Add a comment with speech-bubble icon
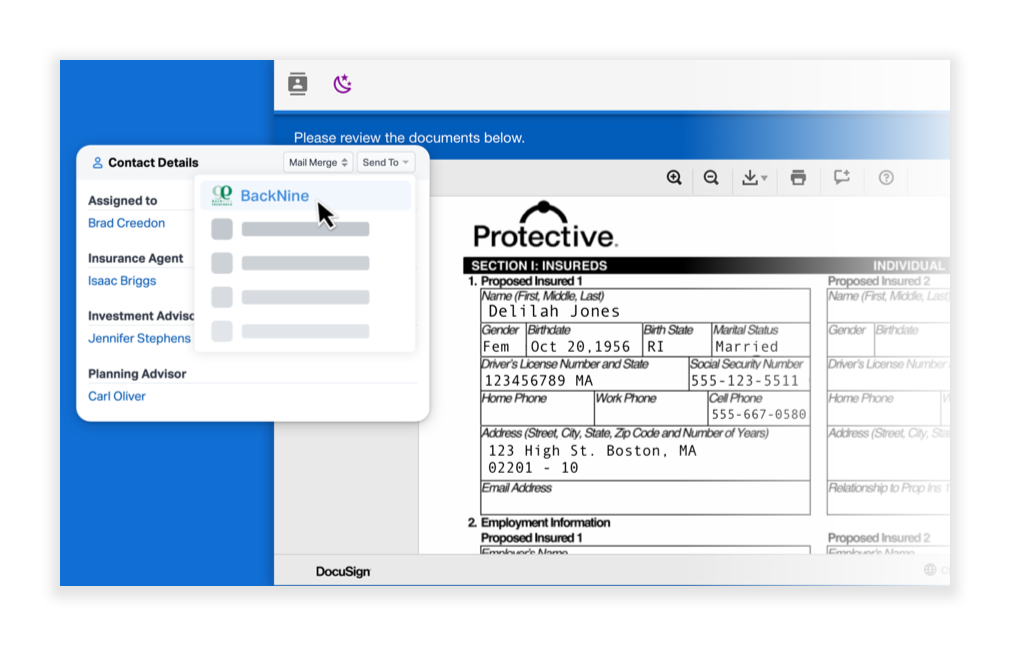 tap(841, 178)
